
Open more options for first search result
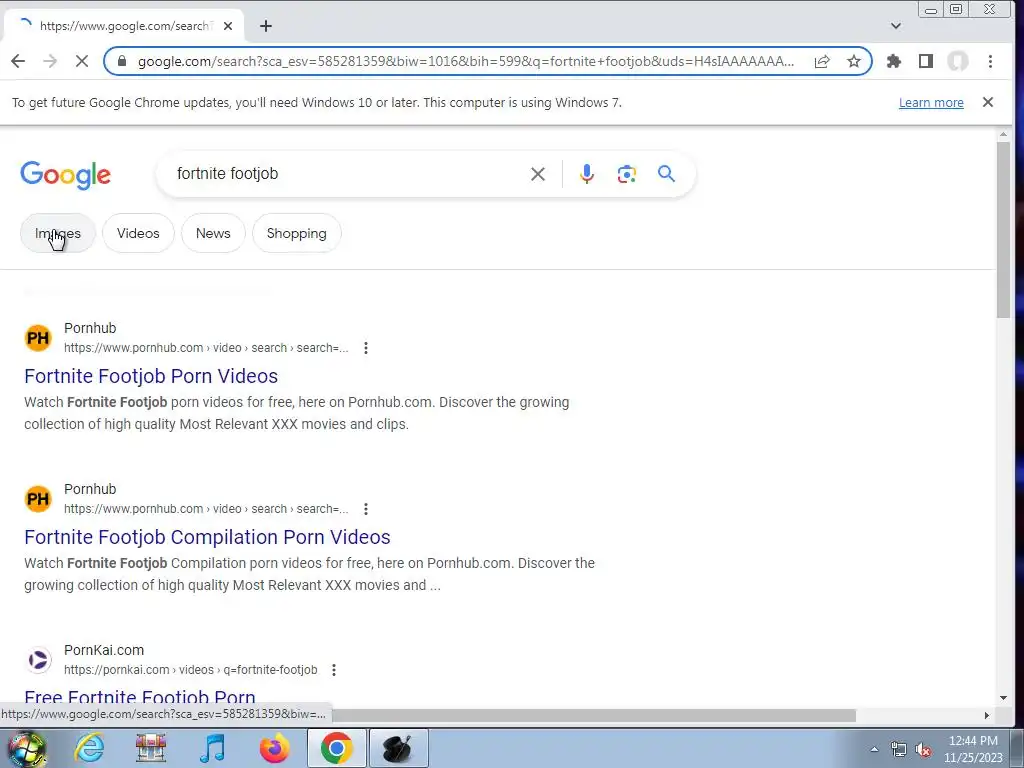[x=366, y=348]
